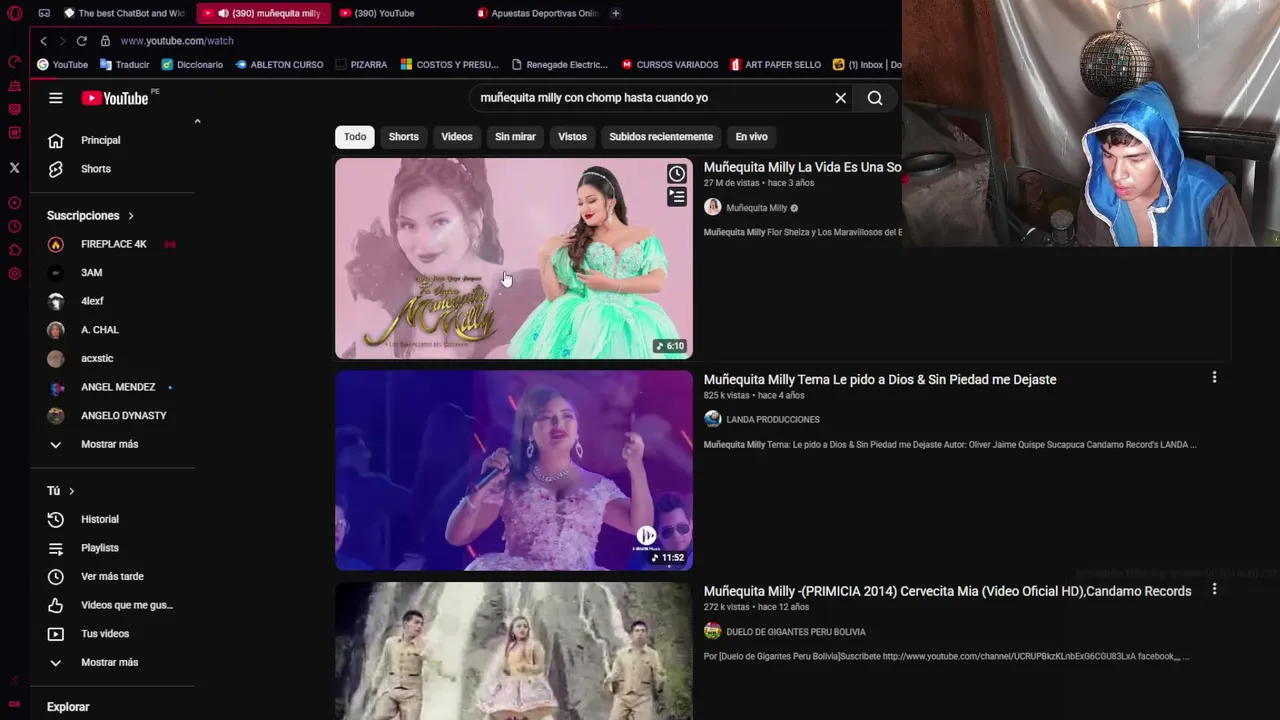The width and height of the screenshot is (1280, 720).
Task: Click the YouTube logo
Action: [x=115, y=98]
